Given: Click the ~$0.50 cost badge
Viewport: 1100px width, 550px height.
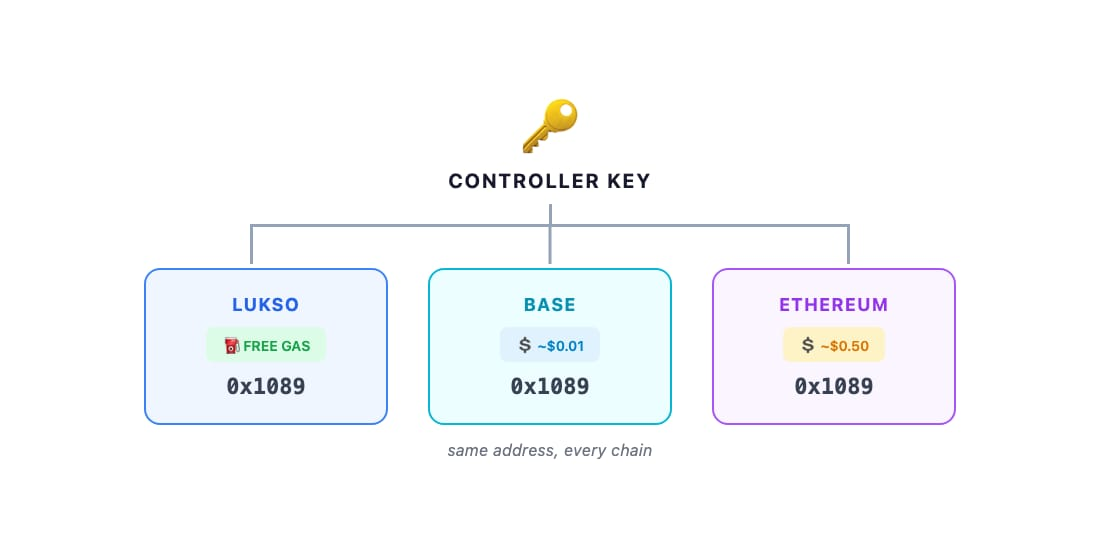Looking at the screenshot, I should [834, 345].
